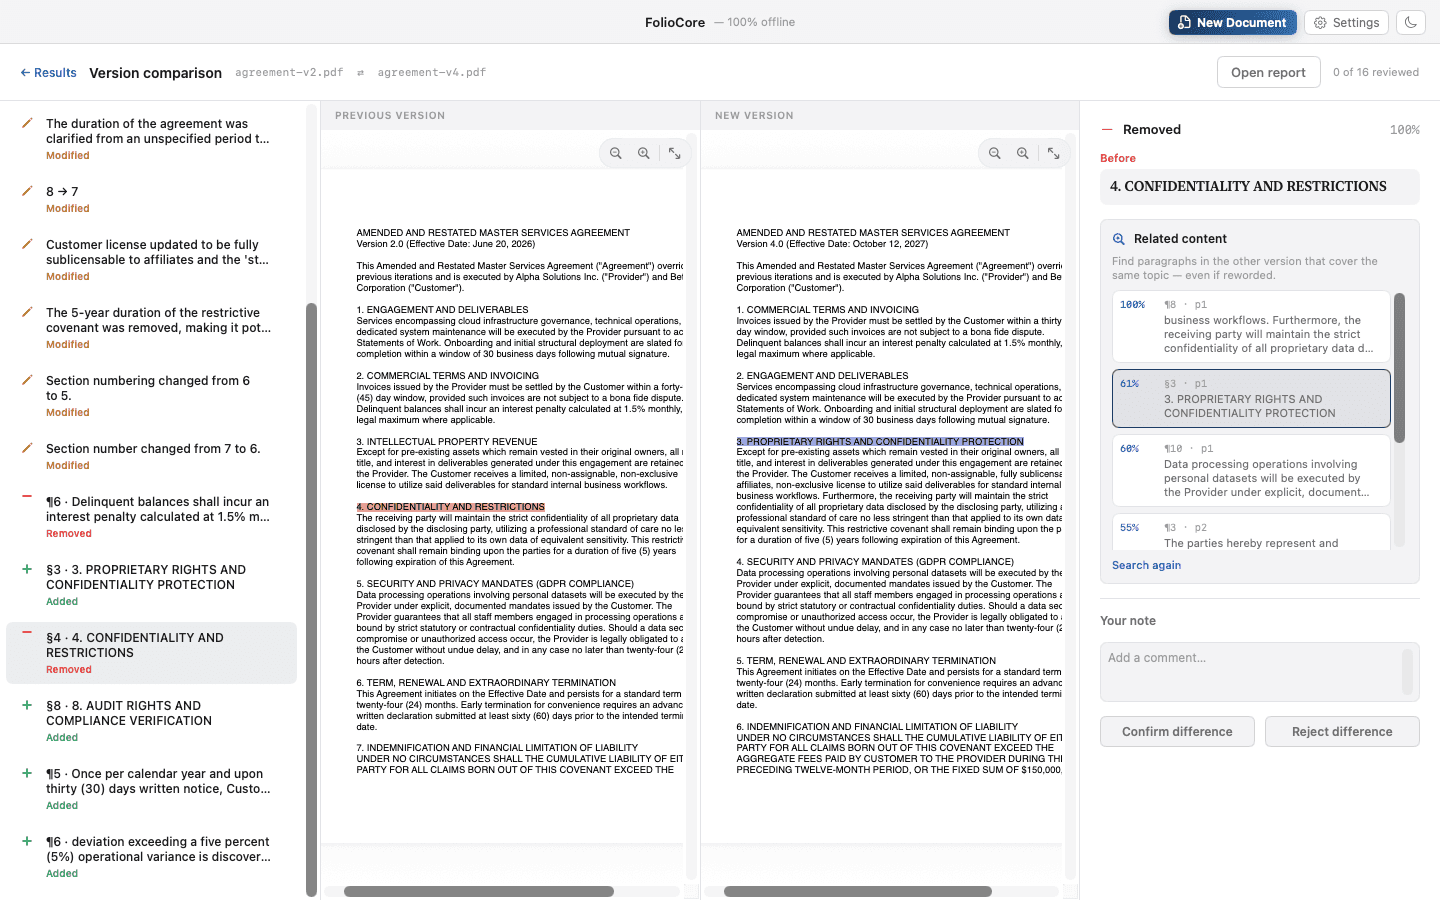The image size is (1440, 900).
Task: Click highlighted '4. CONFIDENTIALITY AND RESTRICTIONS' in previous version
Action: pyautogui.click(x=451, y=507)
